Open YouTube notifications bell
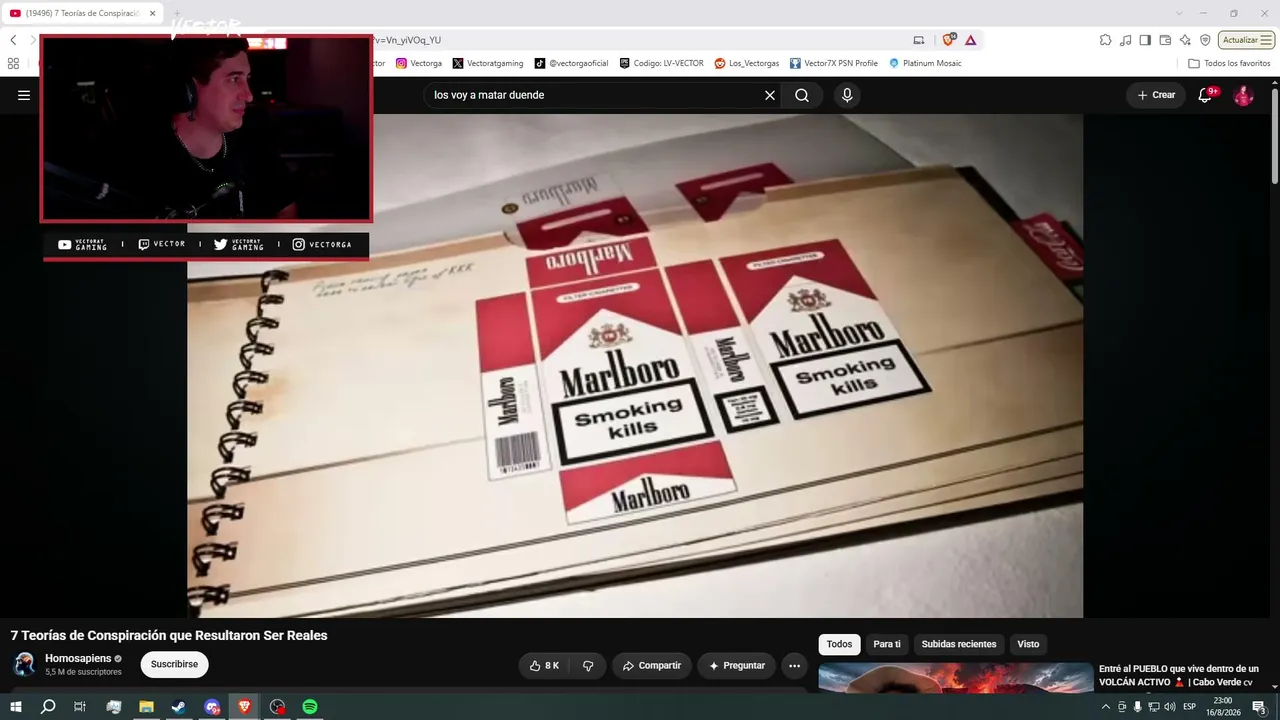 [x=1206, y=95]
